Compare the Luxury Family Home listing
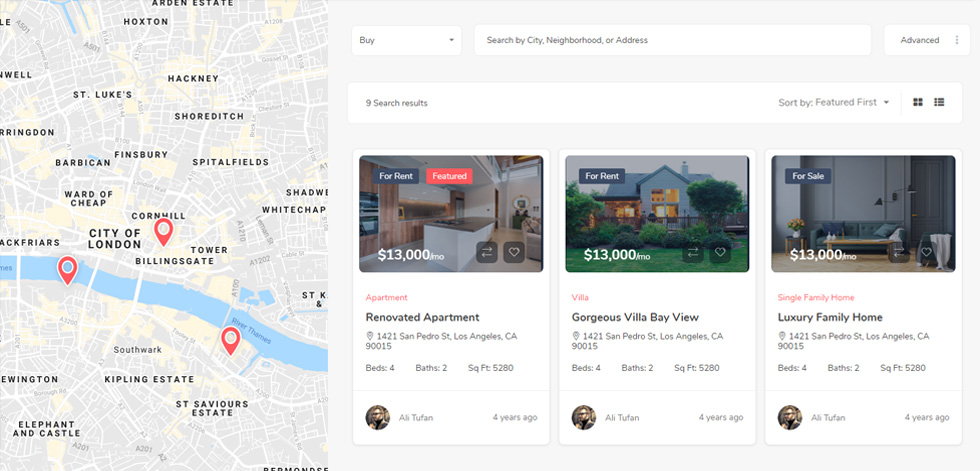 (899, 252)
